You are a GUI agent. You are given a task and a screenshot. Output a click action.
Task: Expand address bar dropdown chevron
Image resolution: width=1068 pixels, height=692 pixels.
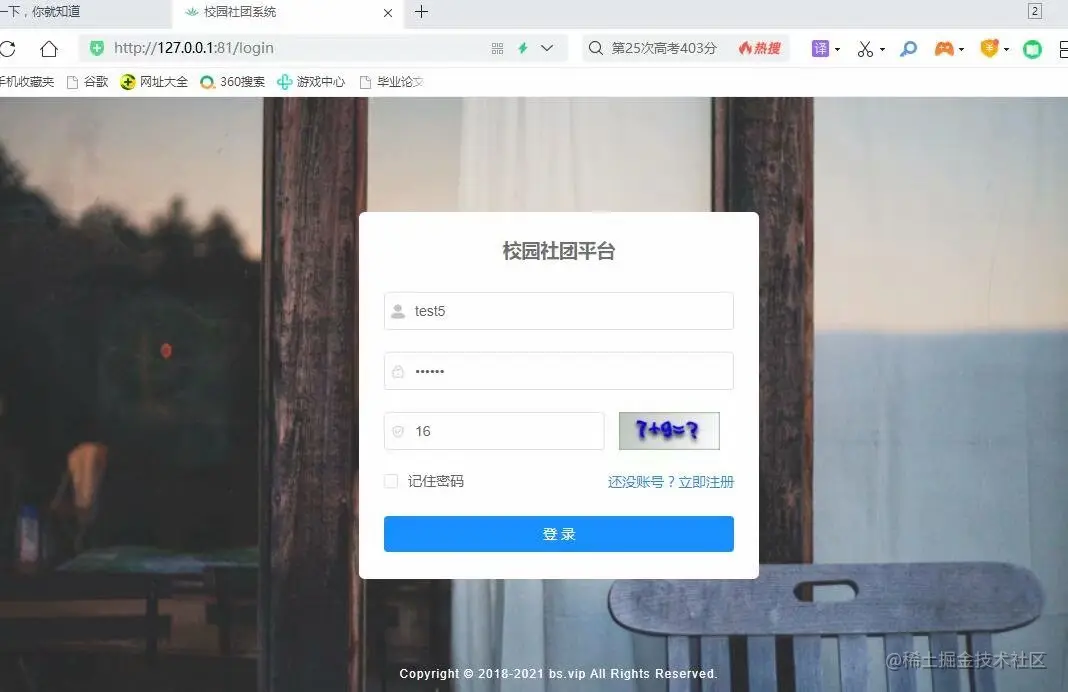547,48
